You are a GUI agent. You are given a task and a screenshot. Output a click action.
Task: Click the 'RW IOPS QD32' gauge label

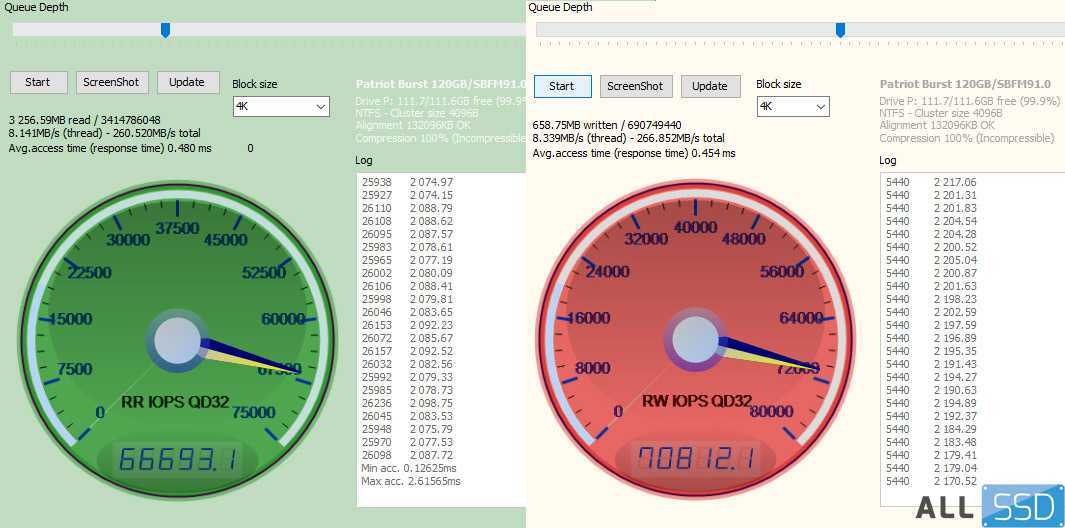(695, 403)
